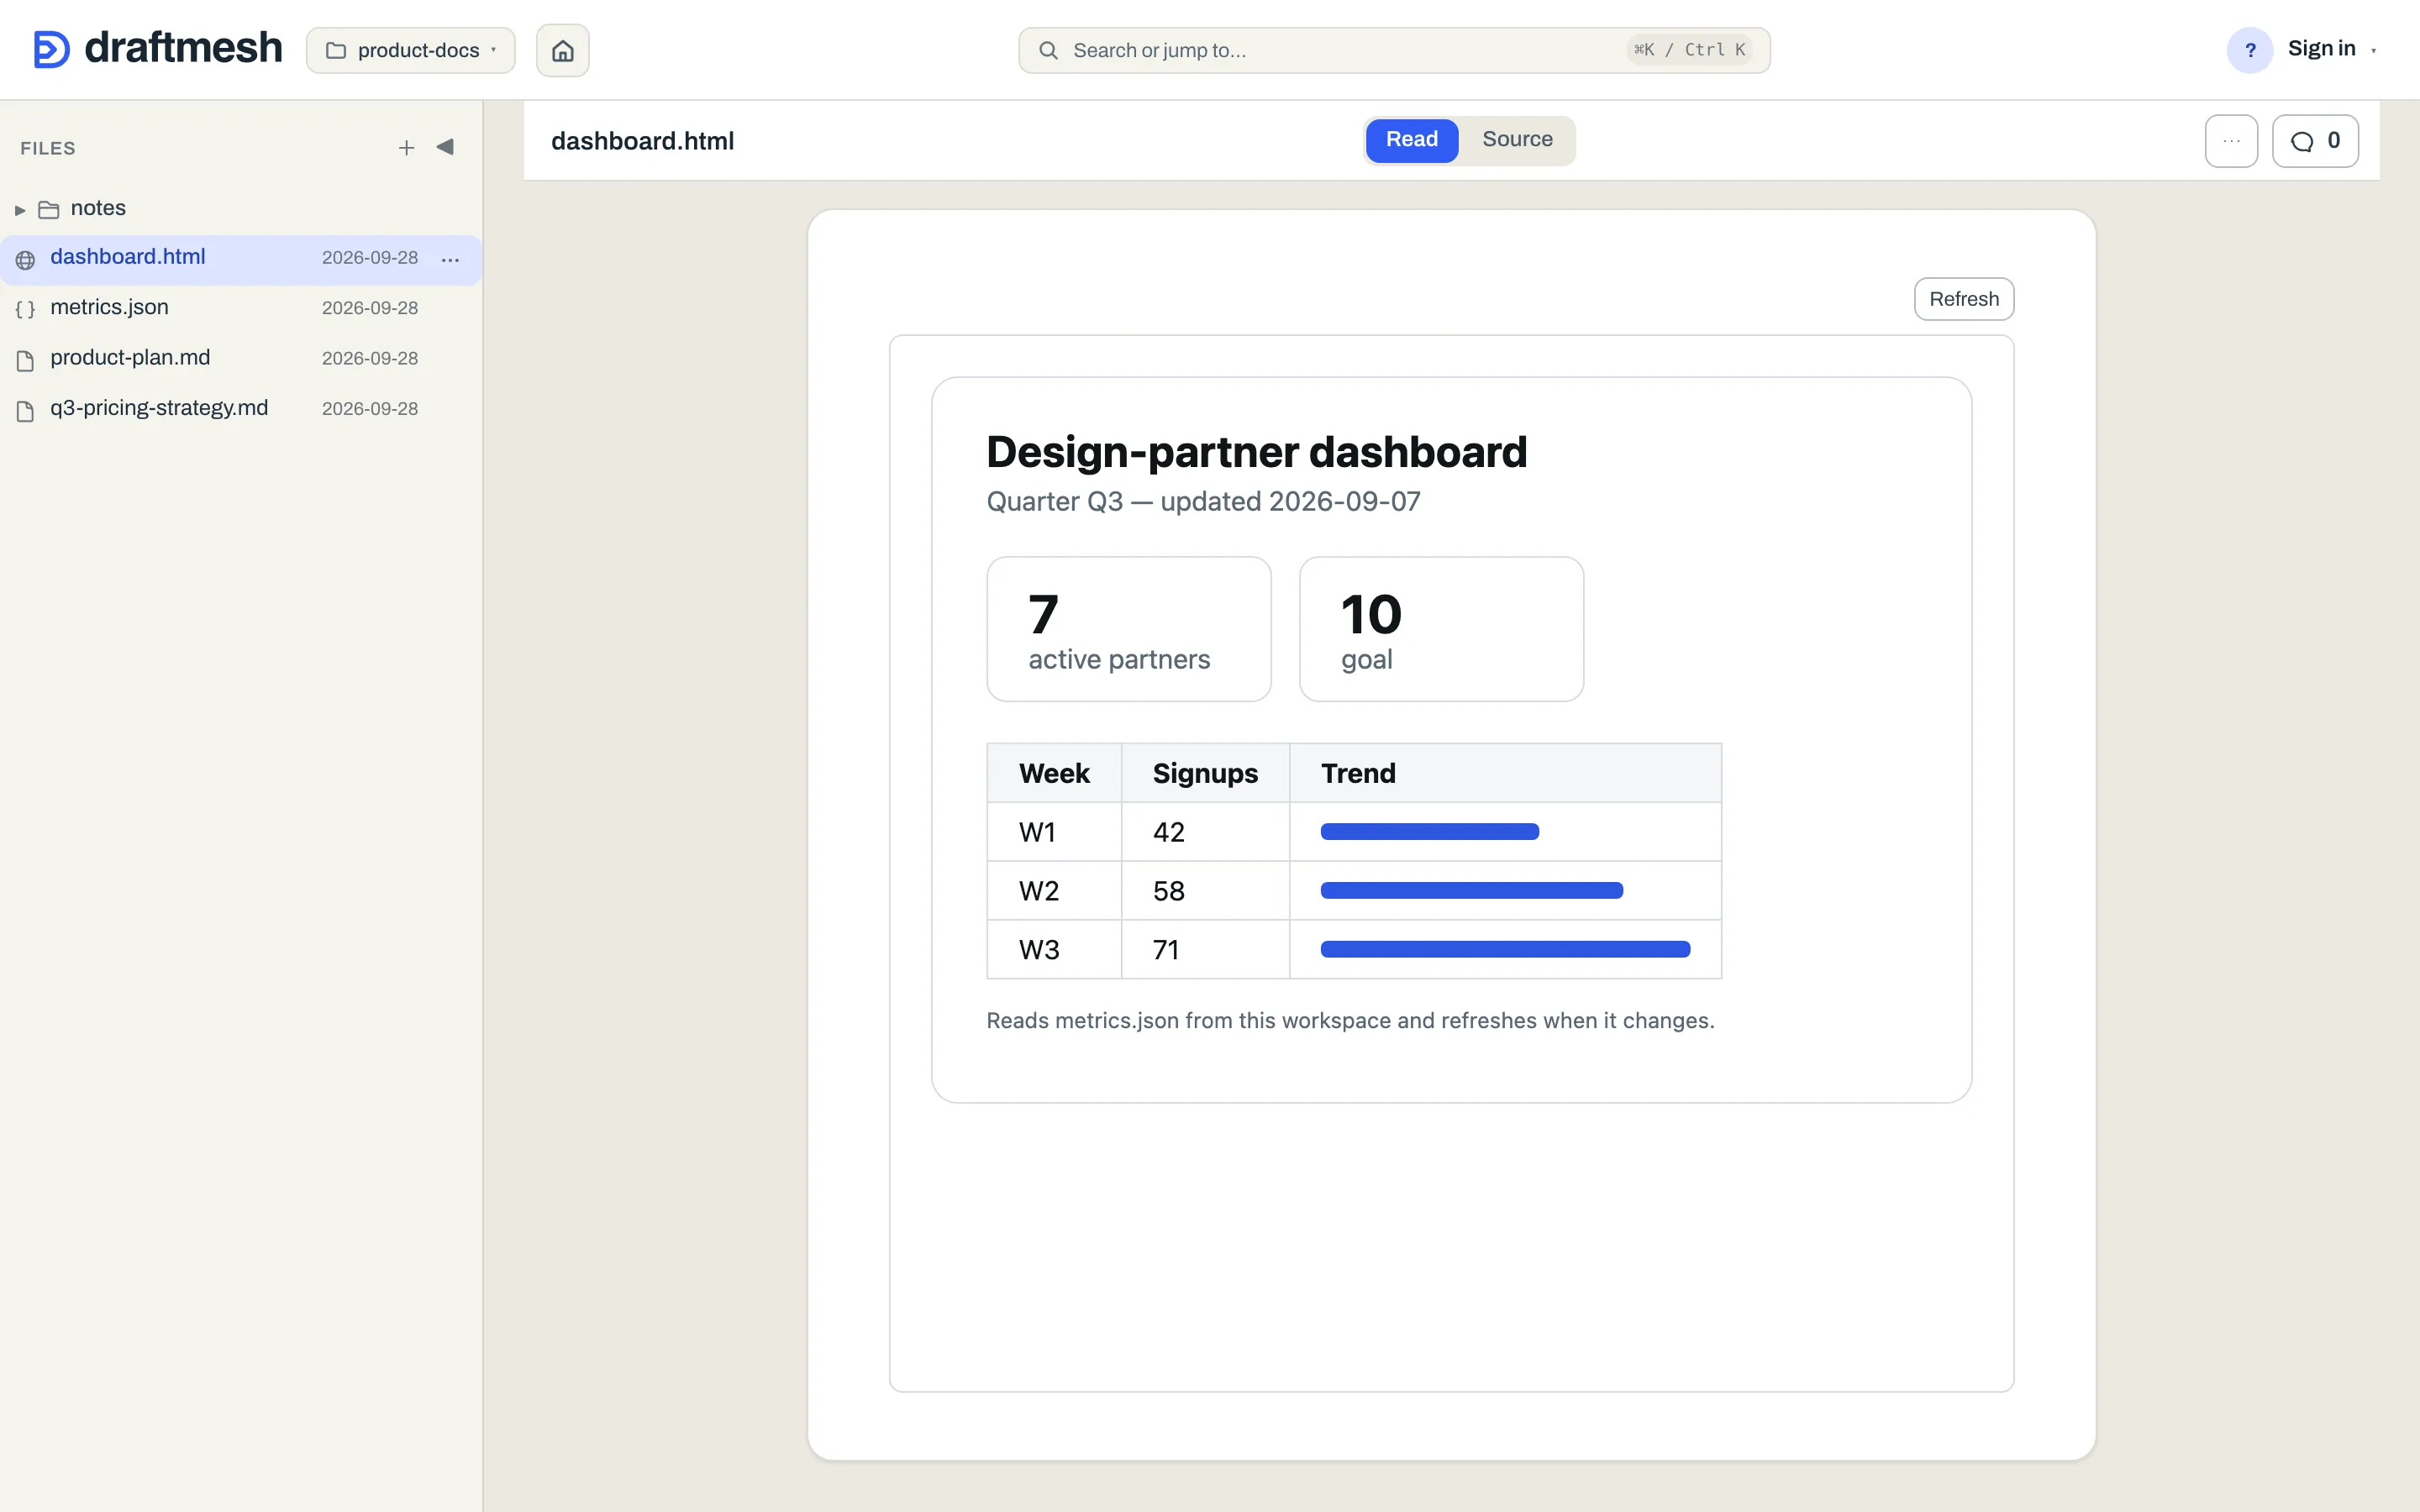Select dashboard.html in file list
The image size is (2420, 1512).
coord(241,259)
